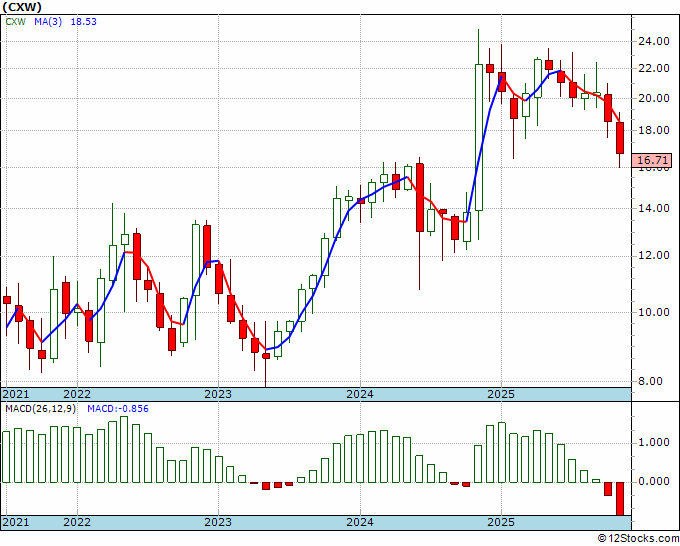Screen dimensions: 680x546
Task: Click the tall green candlestick before 2025
Action: 479,137
